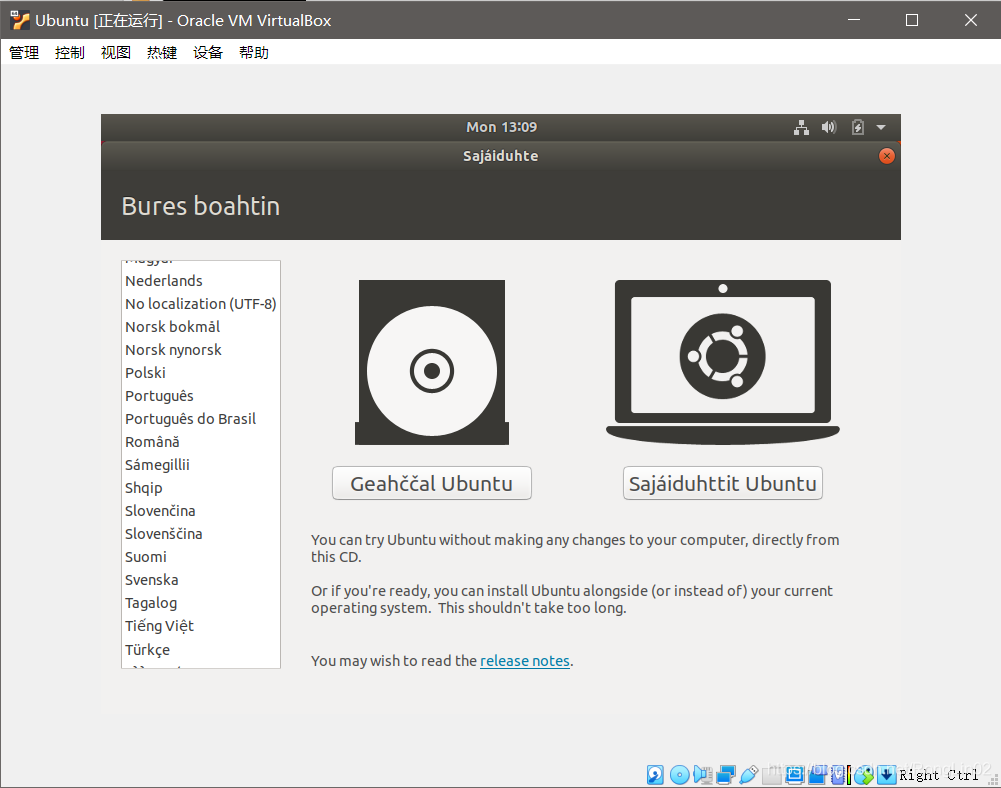Choose Português from the language list
The height and width of the screenshot is (788, 1001).
coord(201,396)
